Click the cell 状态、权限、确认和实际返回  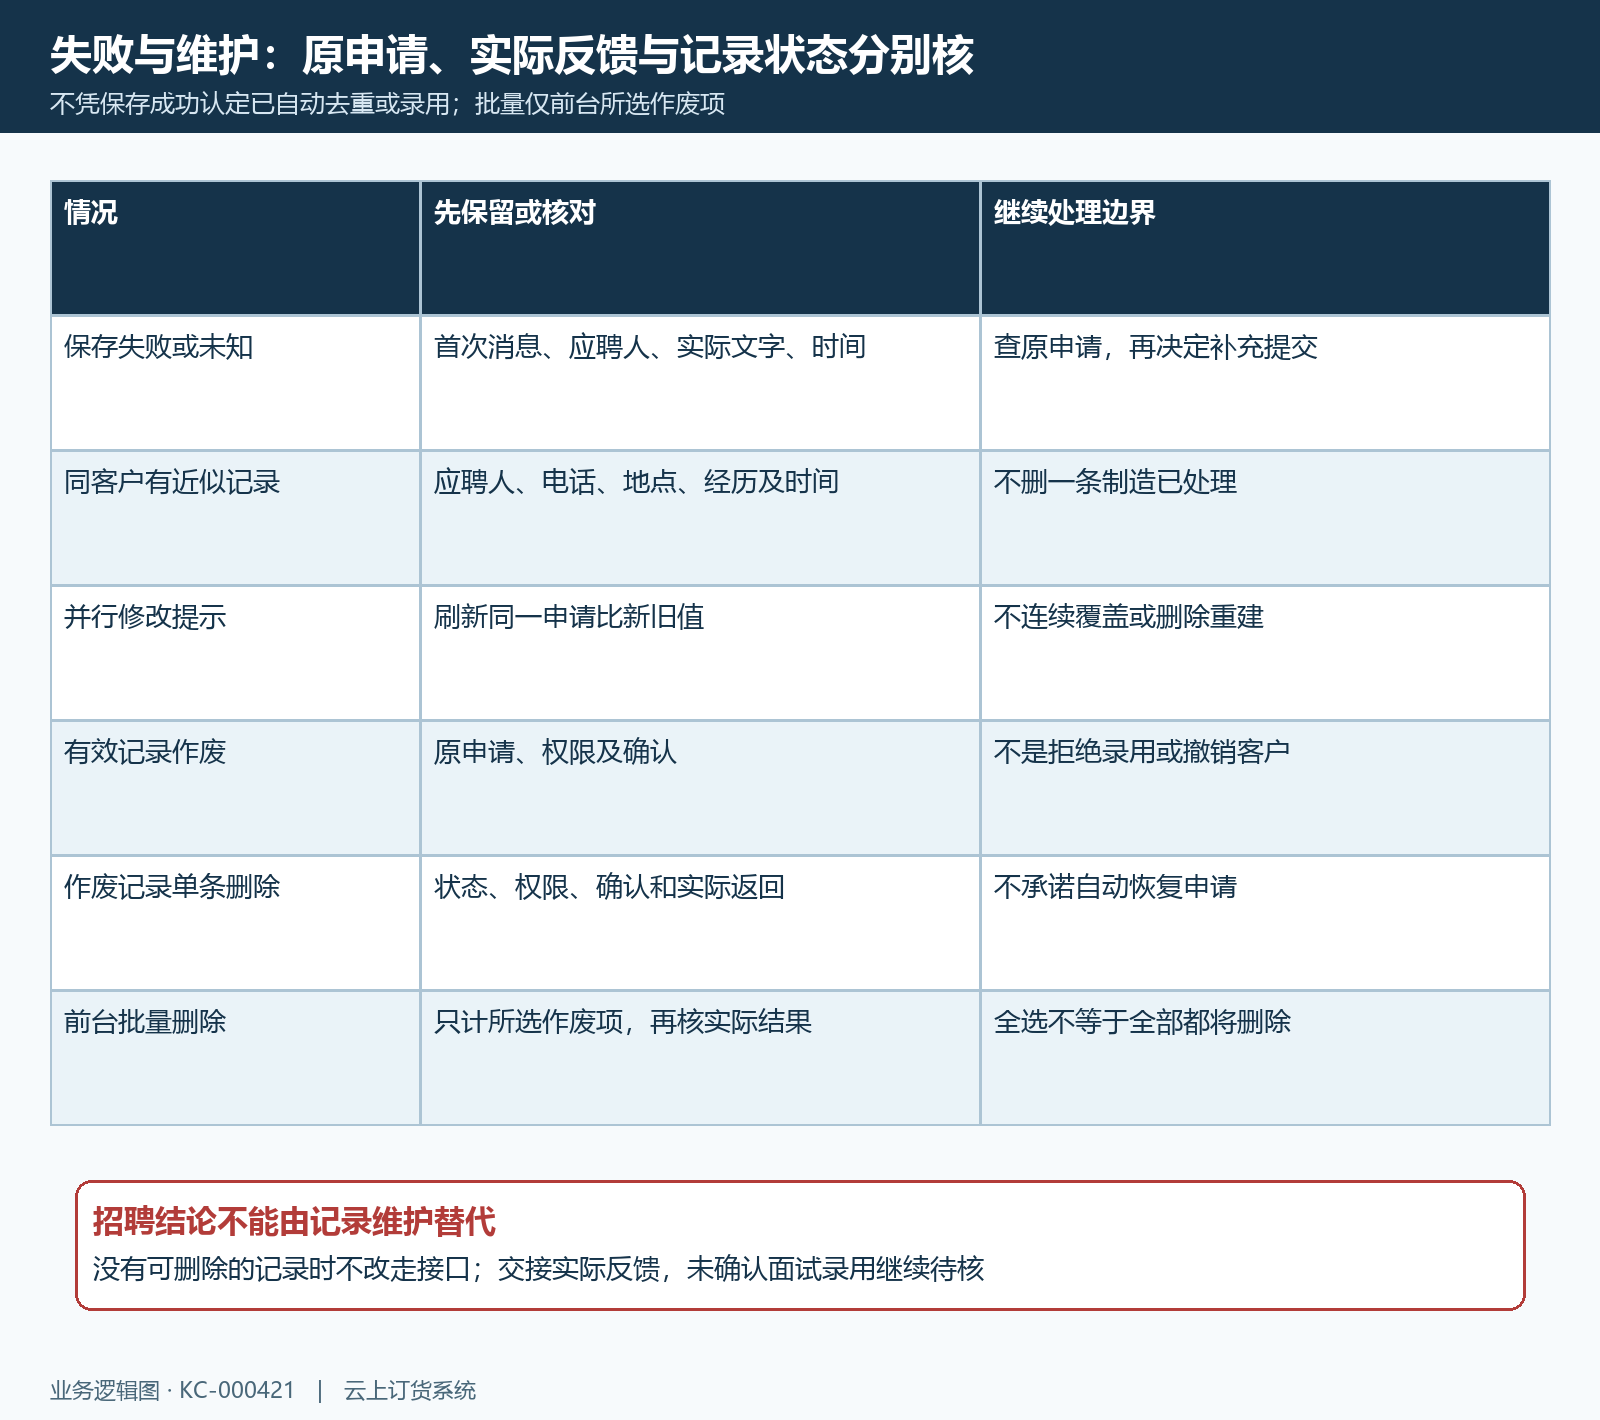(x=700, y=923)
